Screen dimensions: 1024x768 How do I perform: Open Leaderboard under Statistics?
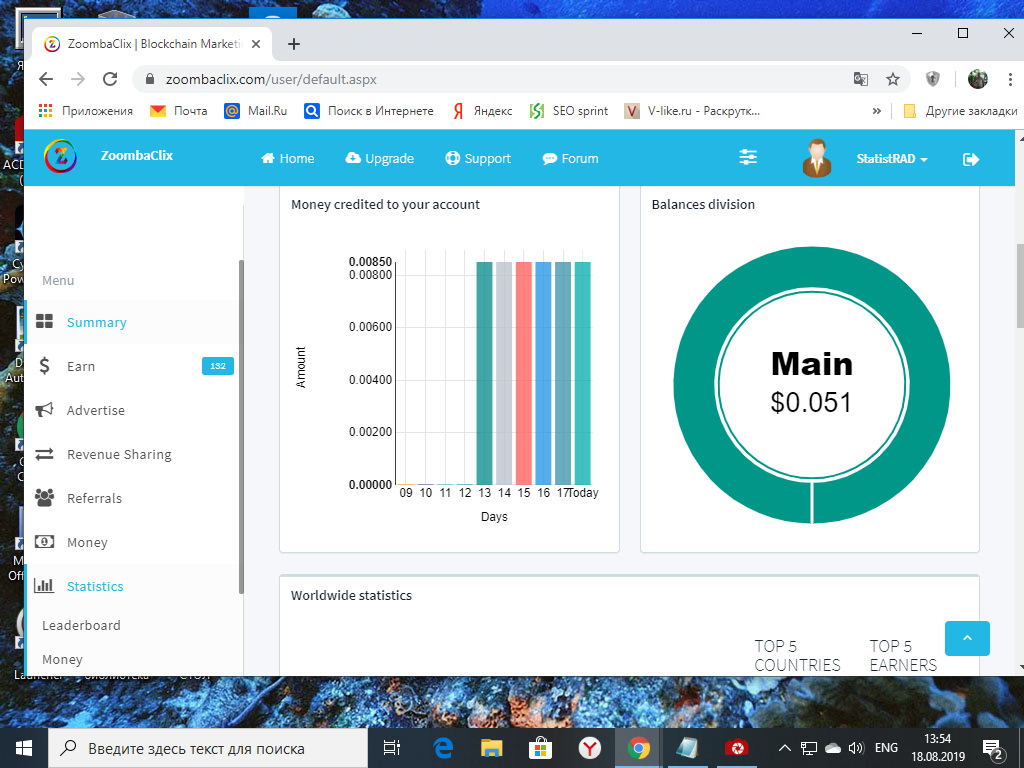[x=81, y=625]
